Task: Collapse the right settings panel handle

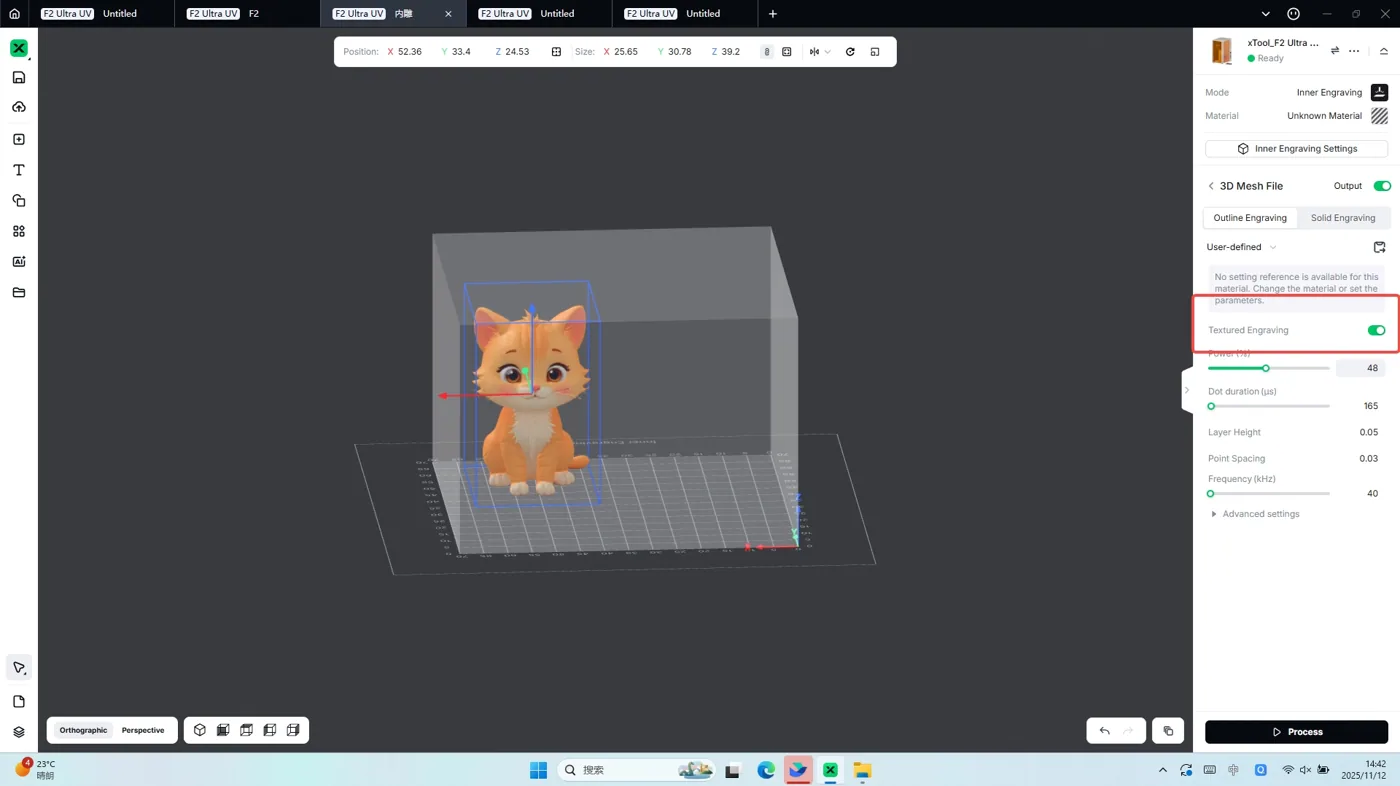Action: pyautogui.click(x=1187, y=390)
